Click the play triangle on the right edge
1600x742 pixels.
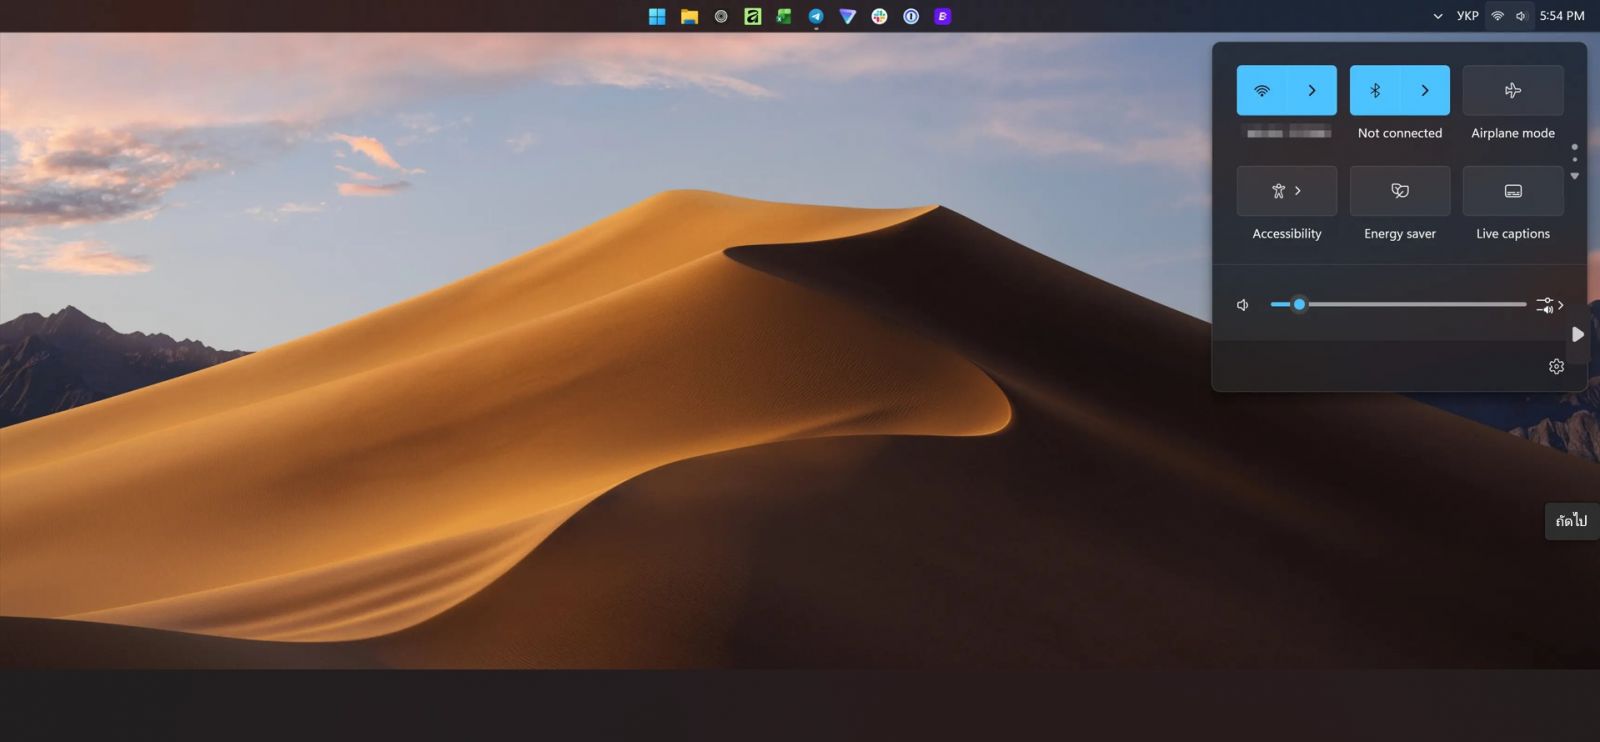pos(1577,334)
